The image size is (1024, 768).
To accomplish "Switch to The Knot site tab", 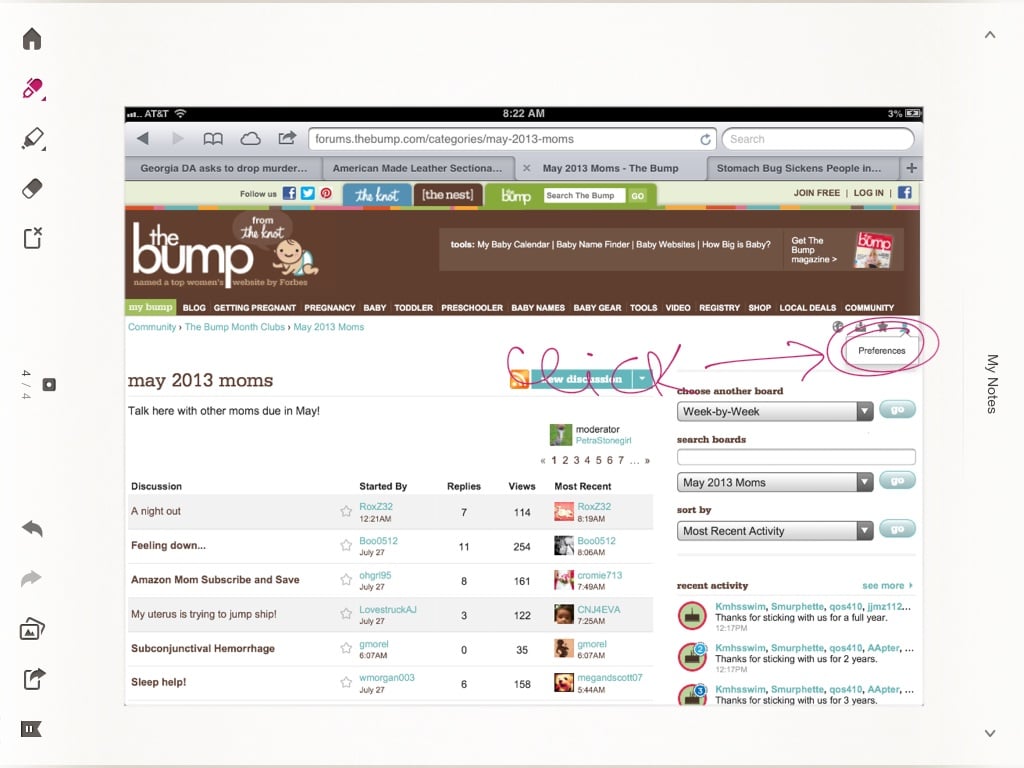I will tap(377, 195).
